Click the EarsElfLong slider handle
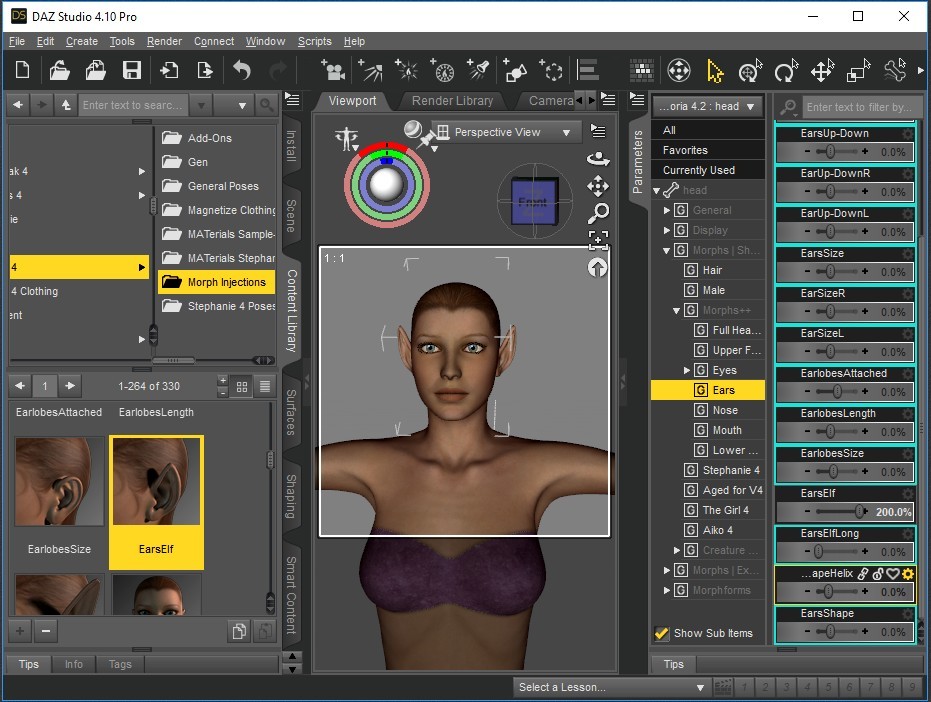 tap(818, 551)
